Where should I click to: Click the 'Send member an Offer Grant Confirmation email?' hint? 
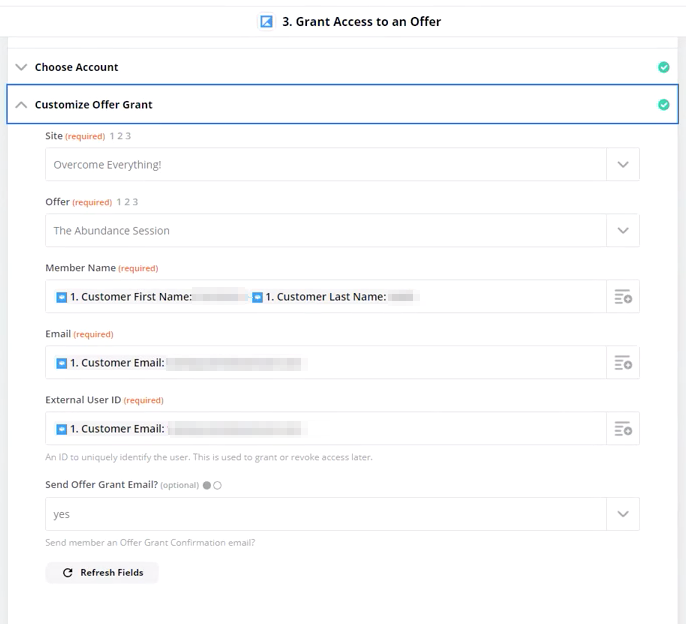[150, 543]
